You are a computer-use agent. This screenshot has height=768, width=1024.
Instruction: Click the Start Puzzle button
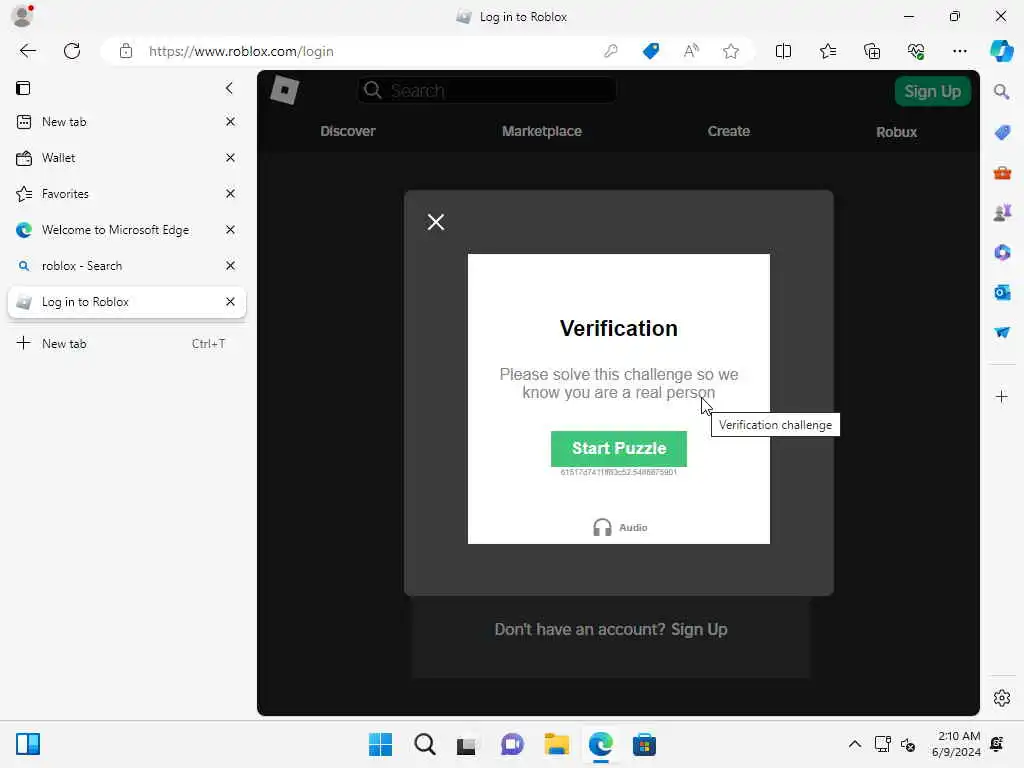point(618,449)
